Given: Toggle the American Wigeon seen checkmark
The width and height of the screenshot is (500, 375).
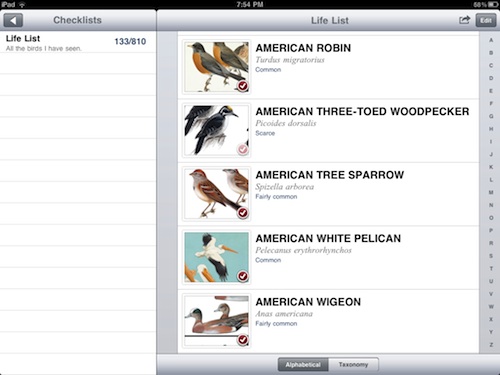Looking at the screenshot, I should (x=243, y=340).
